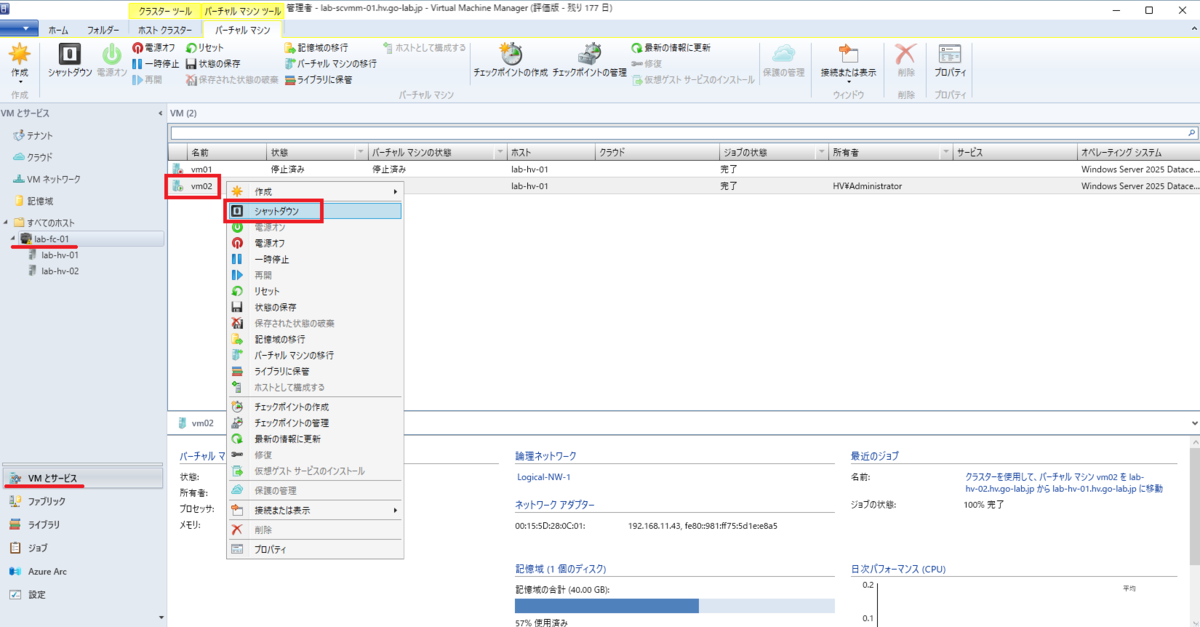Select vm01 row in VM list
The height and width of the screenshot is (627, 1200).
pyautogui.click(x=684, y=170)
